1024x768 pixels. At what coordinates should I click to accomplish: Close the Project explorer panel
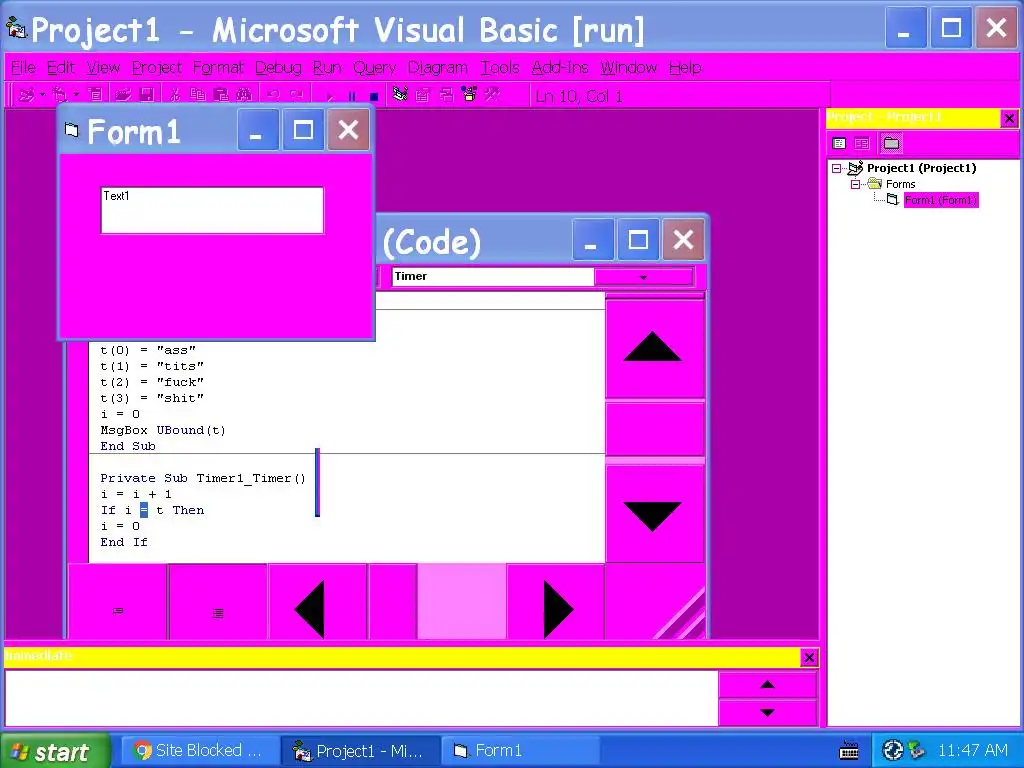(1009, 118)
